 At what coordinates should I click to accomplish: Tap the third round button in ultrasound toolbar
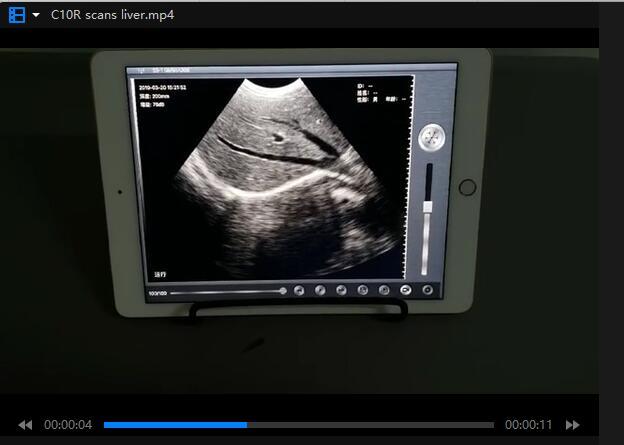coord(341,291)
